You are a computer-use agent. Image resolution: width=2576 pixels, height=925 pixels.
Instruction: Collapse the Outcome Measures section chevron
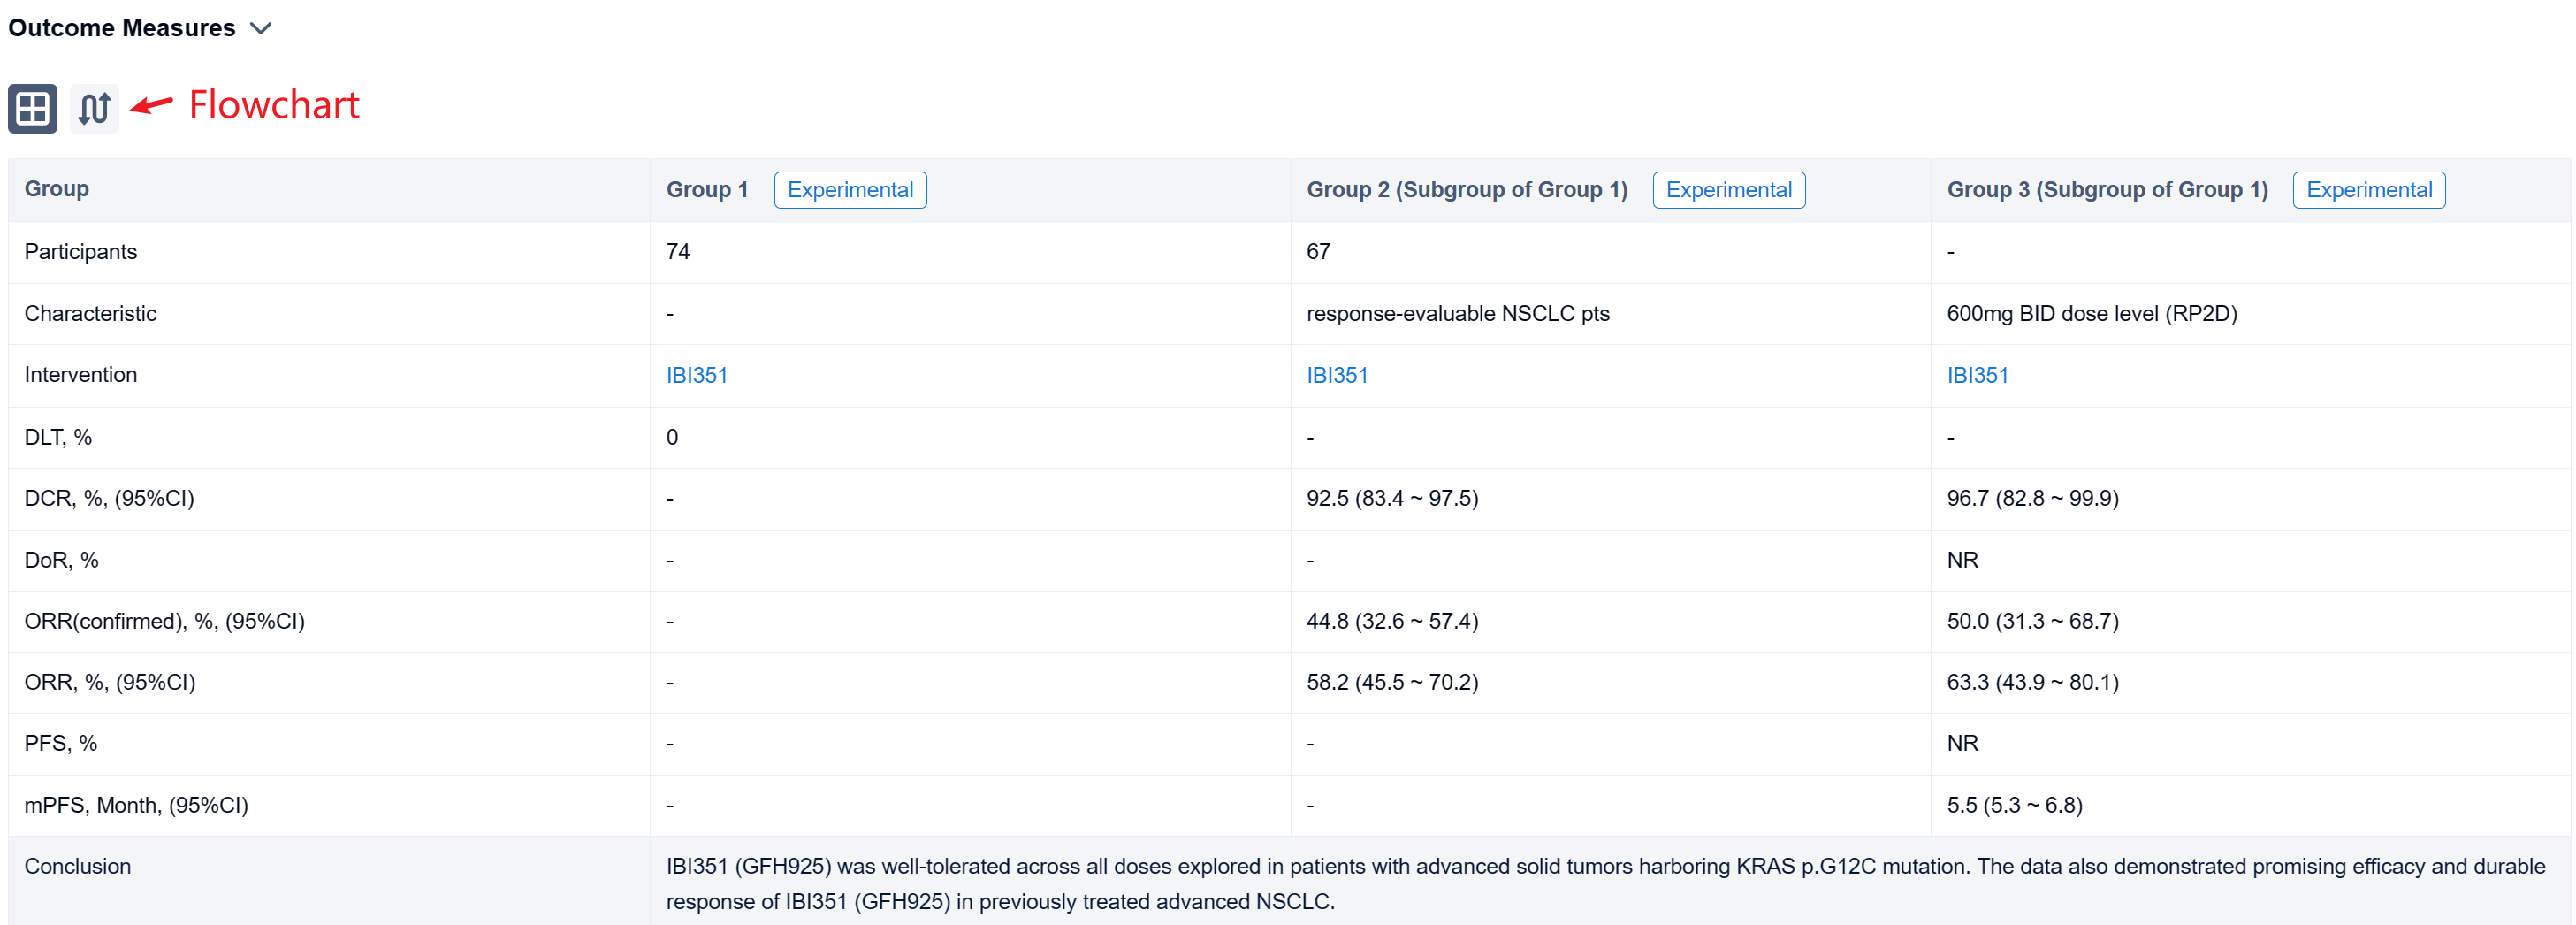(x=261, y=28)
